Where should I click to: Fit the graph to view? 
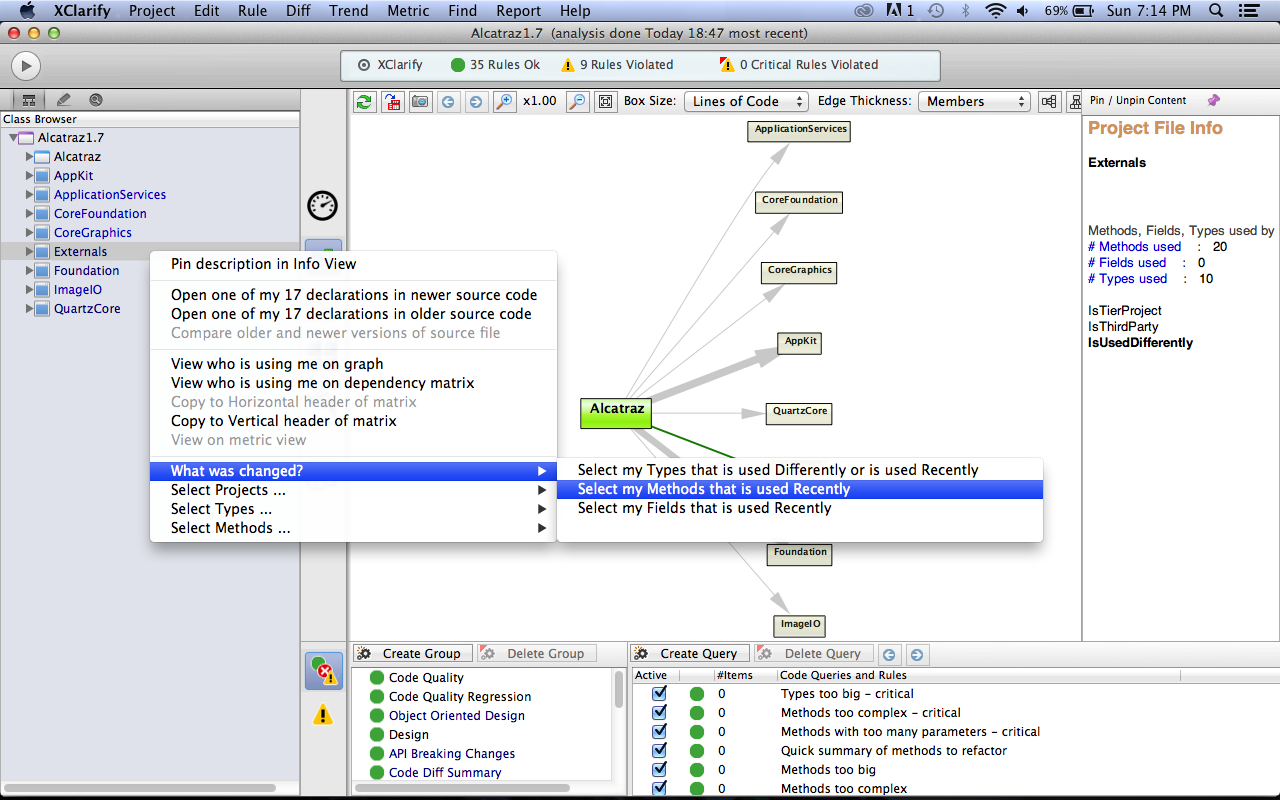(606, 102)
